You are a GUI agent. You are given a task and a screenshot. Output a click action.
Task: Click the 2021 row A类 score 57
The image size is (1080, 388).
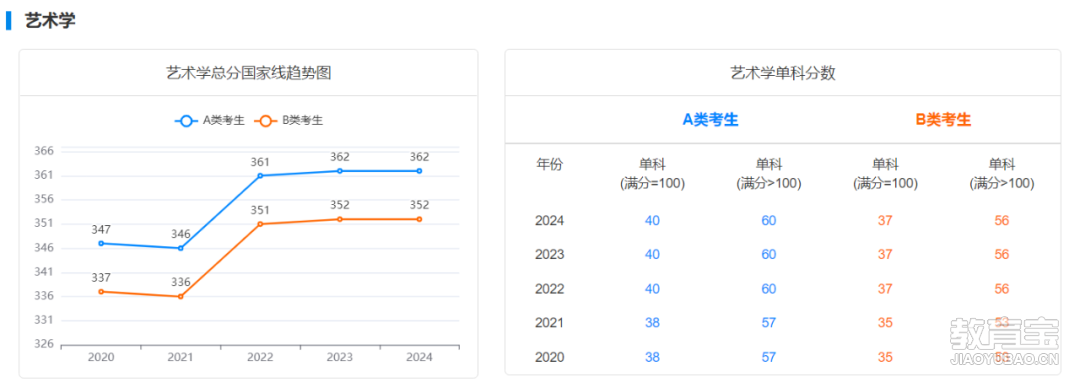pos(769,323)
